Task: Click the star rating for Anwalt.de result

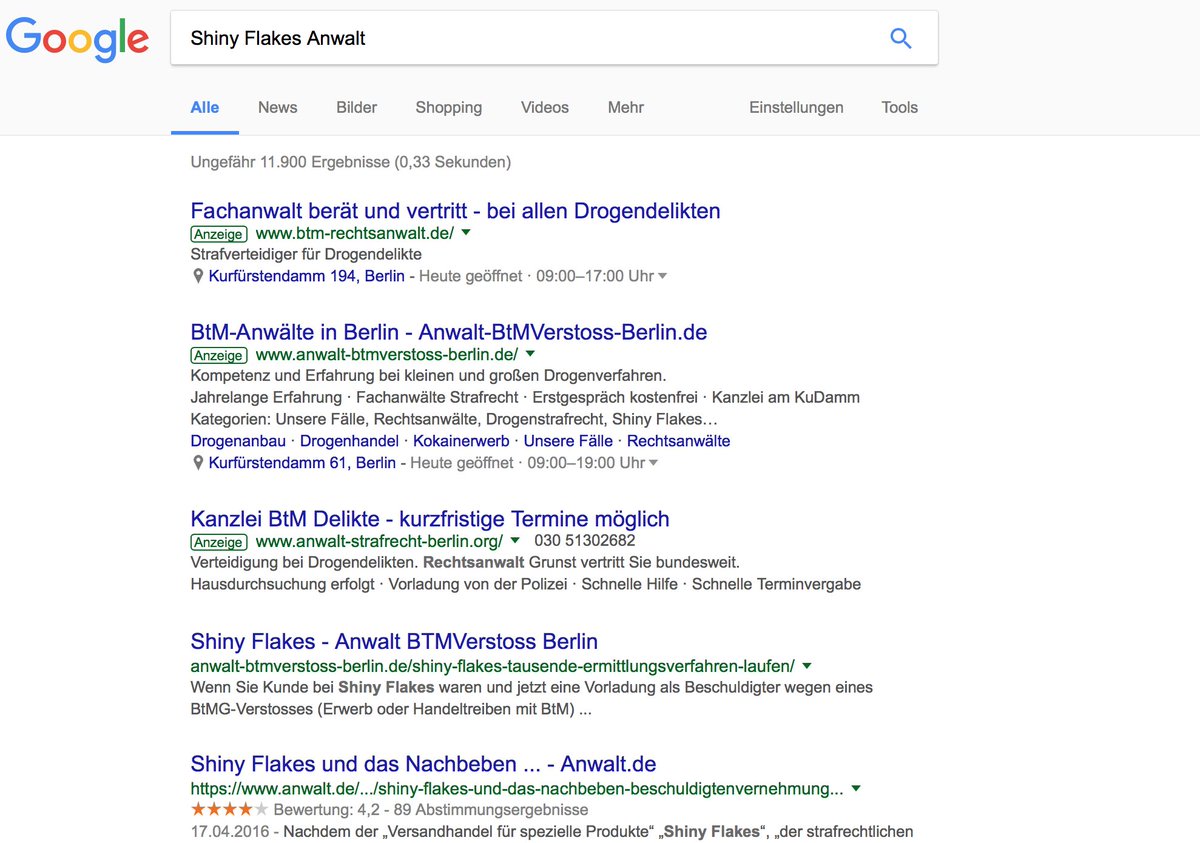Action: click(x=229, y=809)
